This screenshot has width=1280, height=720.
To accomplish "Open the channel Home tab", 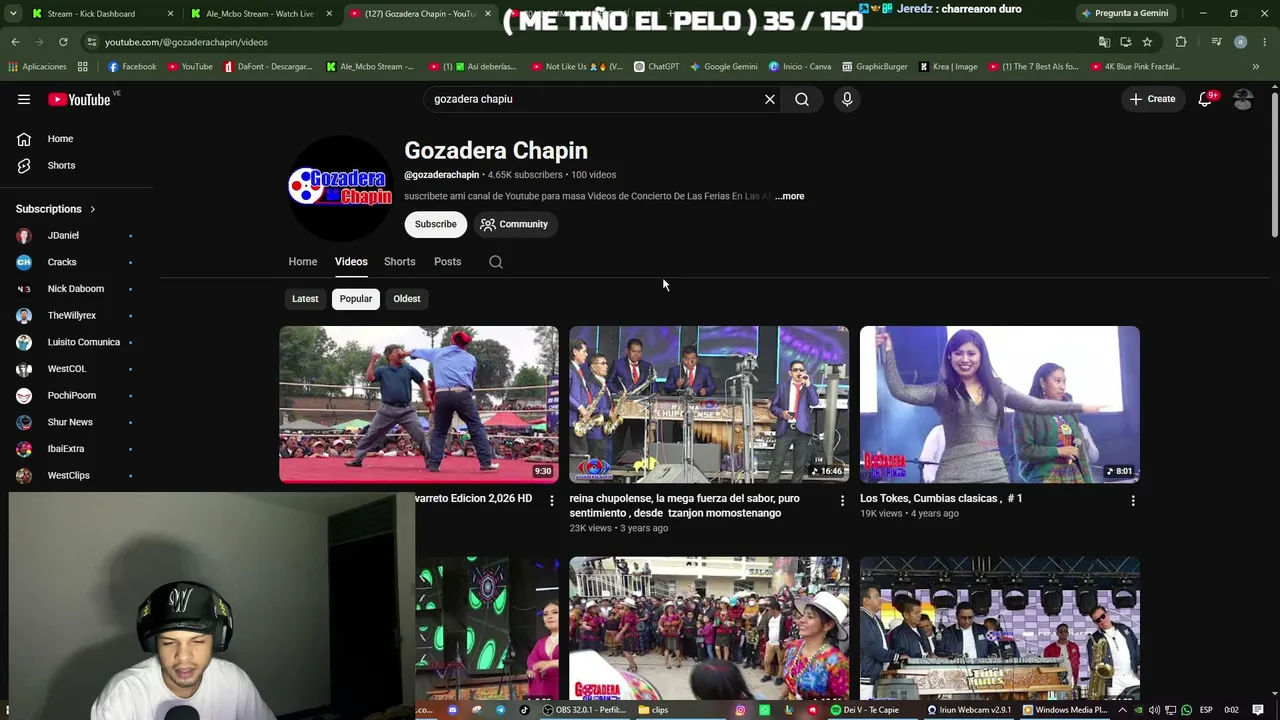I will [x=303, y=262].
